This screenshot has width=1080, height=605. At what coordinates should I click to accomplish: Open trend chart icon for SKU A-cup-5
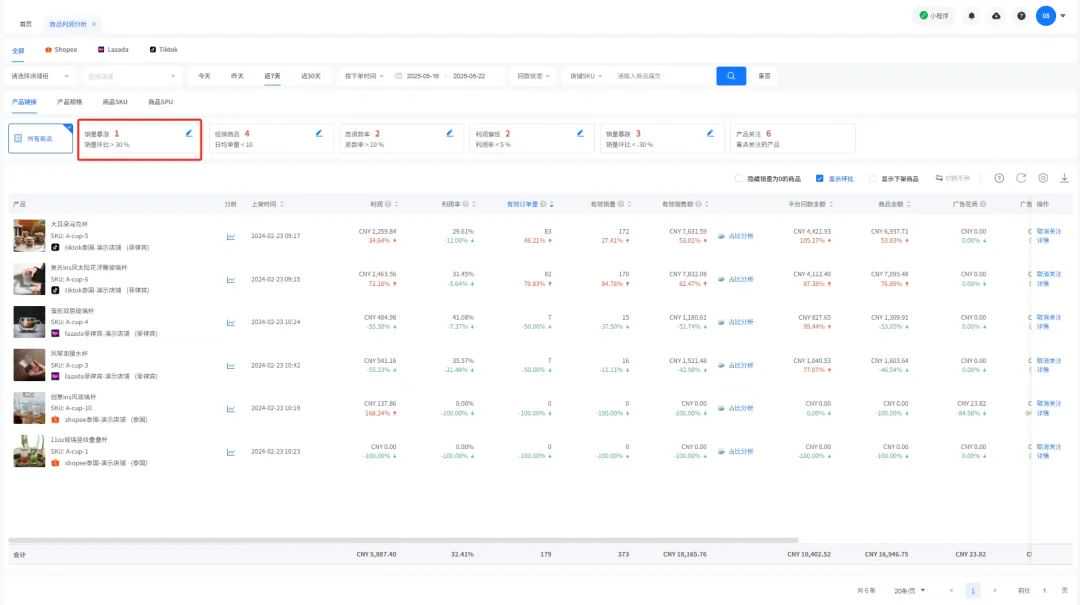231,236
